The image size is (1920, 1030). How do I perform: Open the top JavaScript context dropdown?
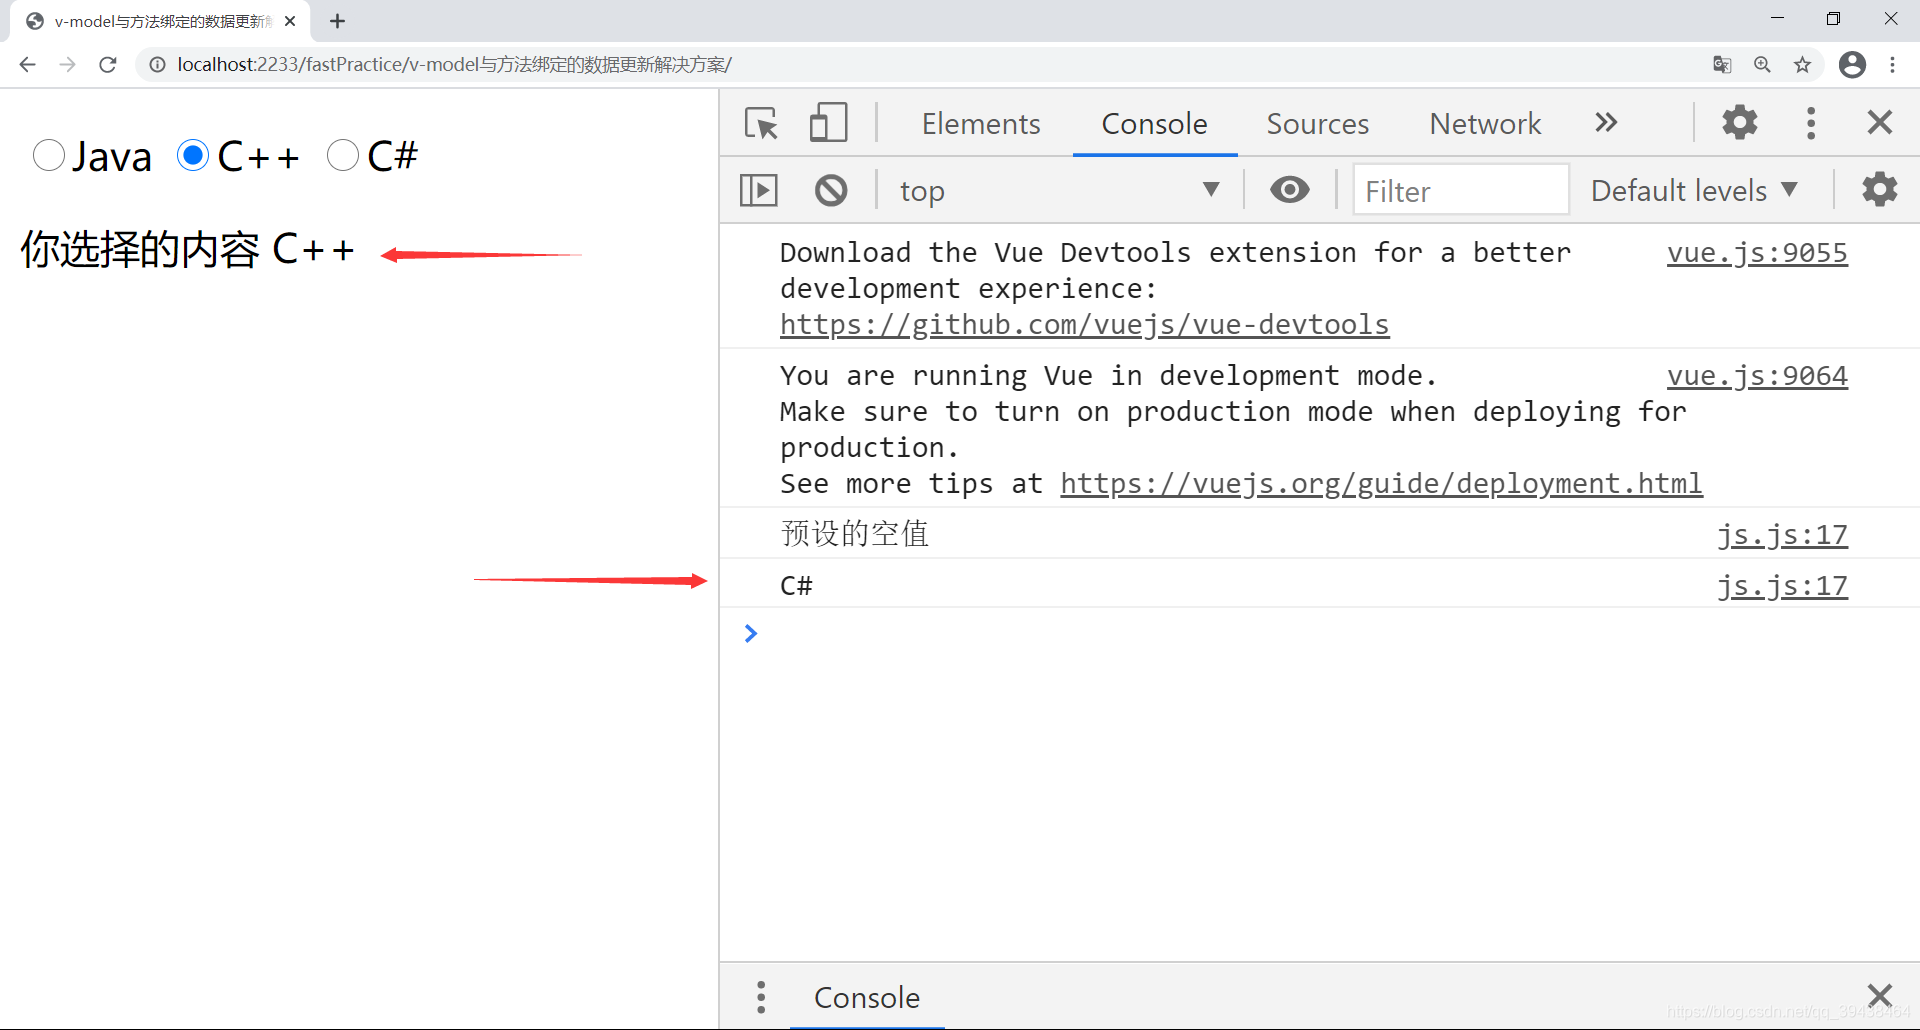[x=1060, y=190]
